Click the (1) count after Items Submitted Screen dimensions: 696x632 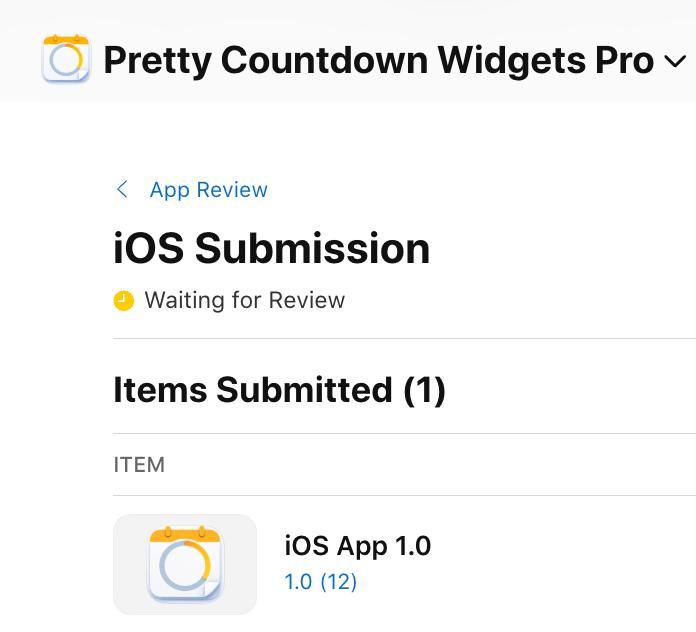[x=424, y=389]
